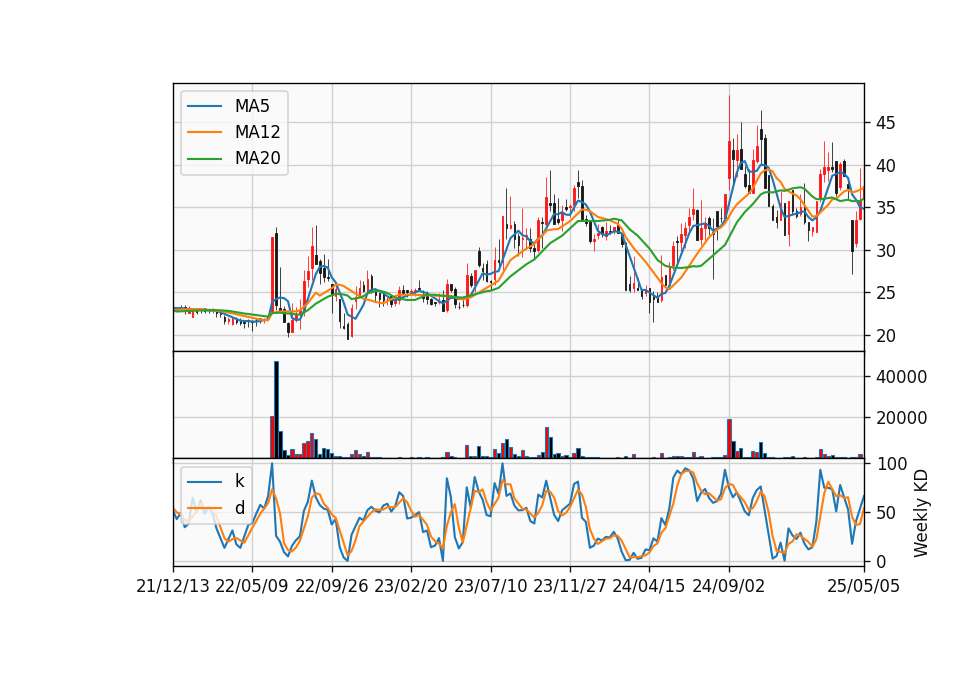This screenshot has width=960, height=690.
Task: Click the price axis value 40
Action: [885, 166]
